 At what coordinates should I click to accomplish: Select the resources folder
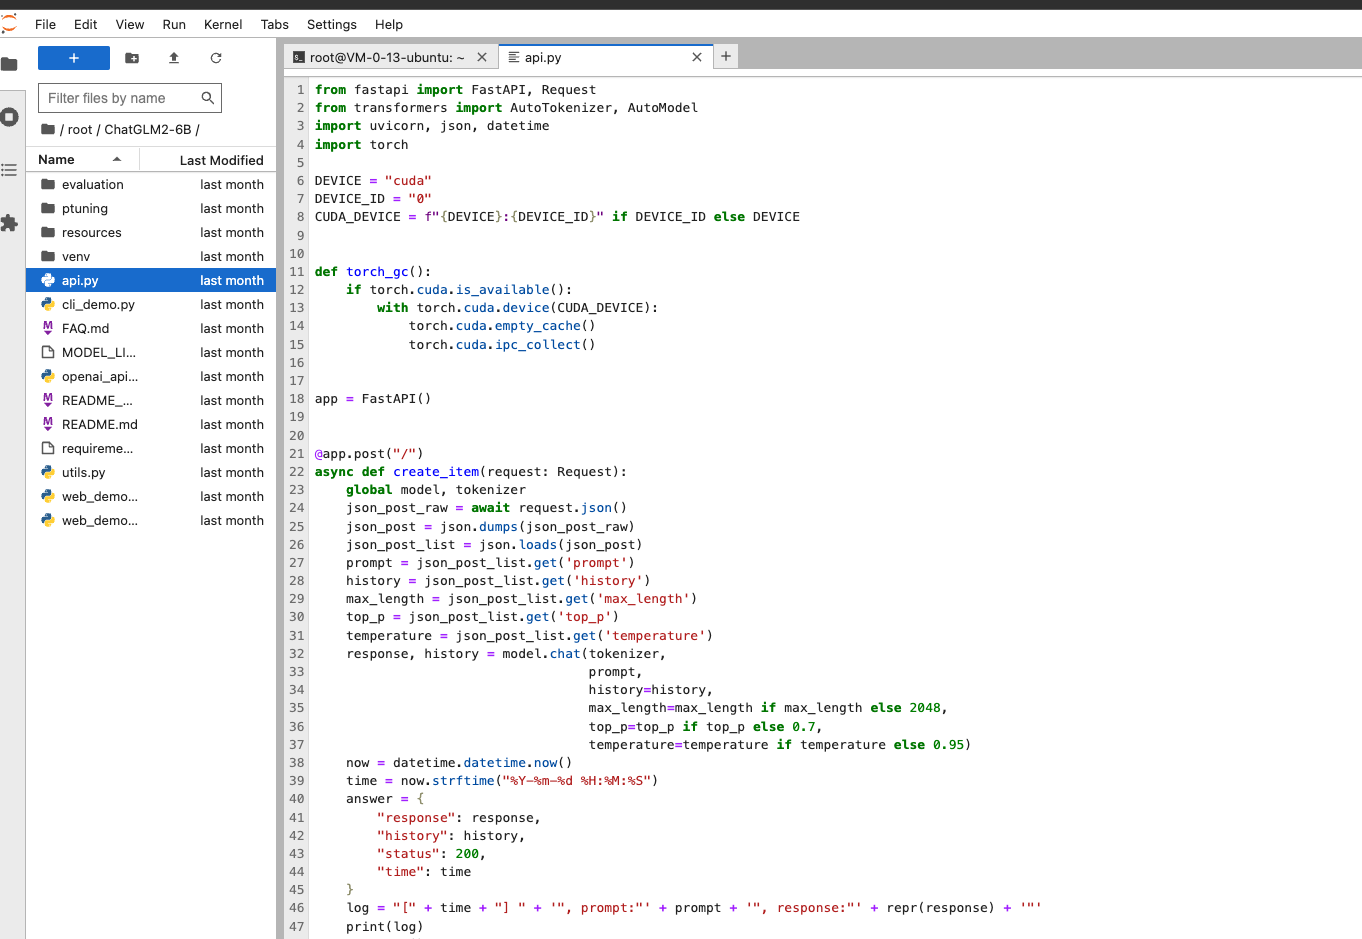151,232
